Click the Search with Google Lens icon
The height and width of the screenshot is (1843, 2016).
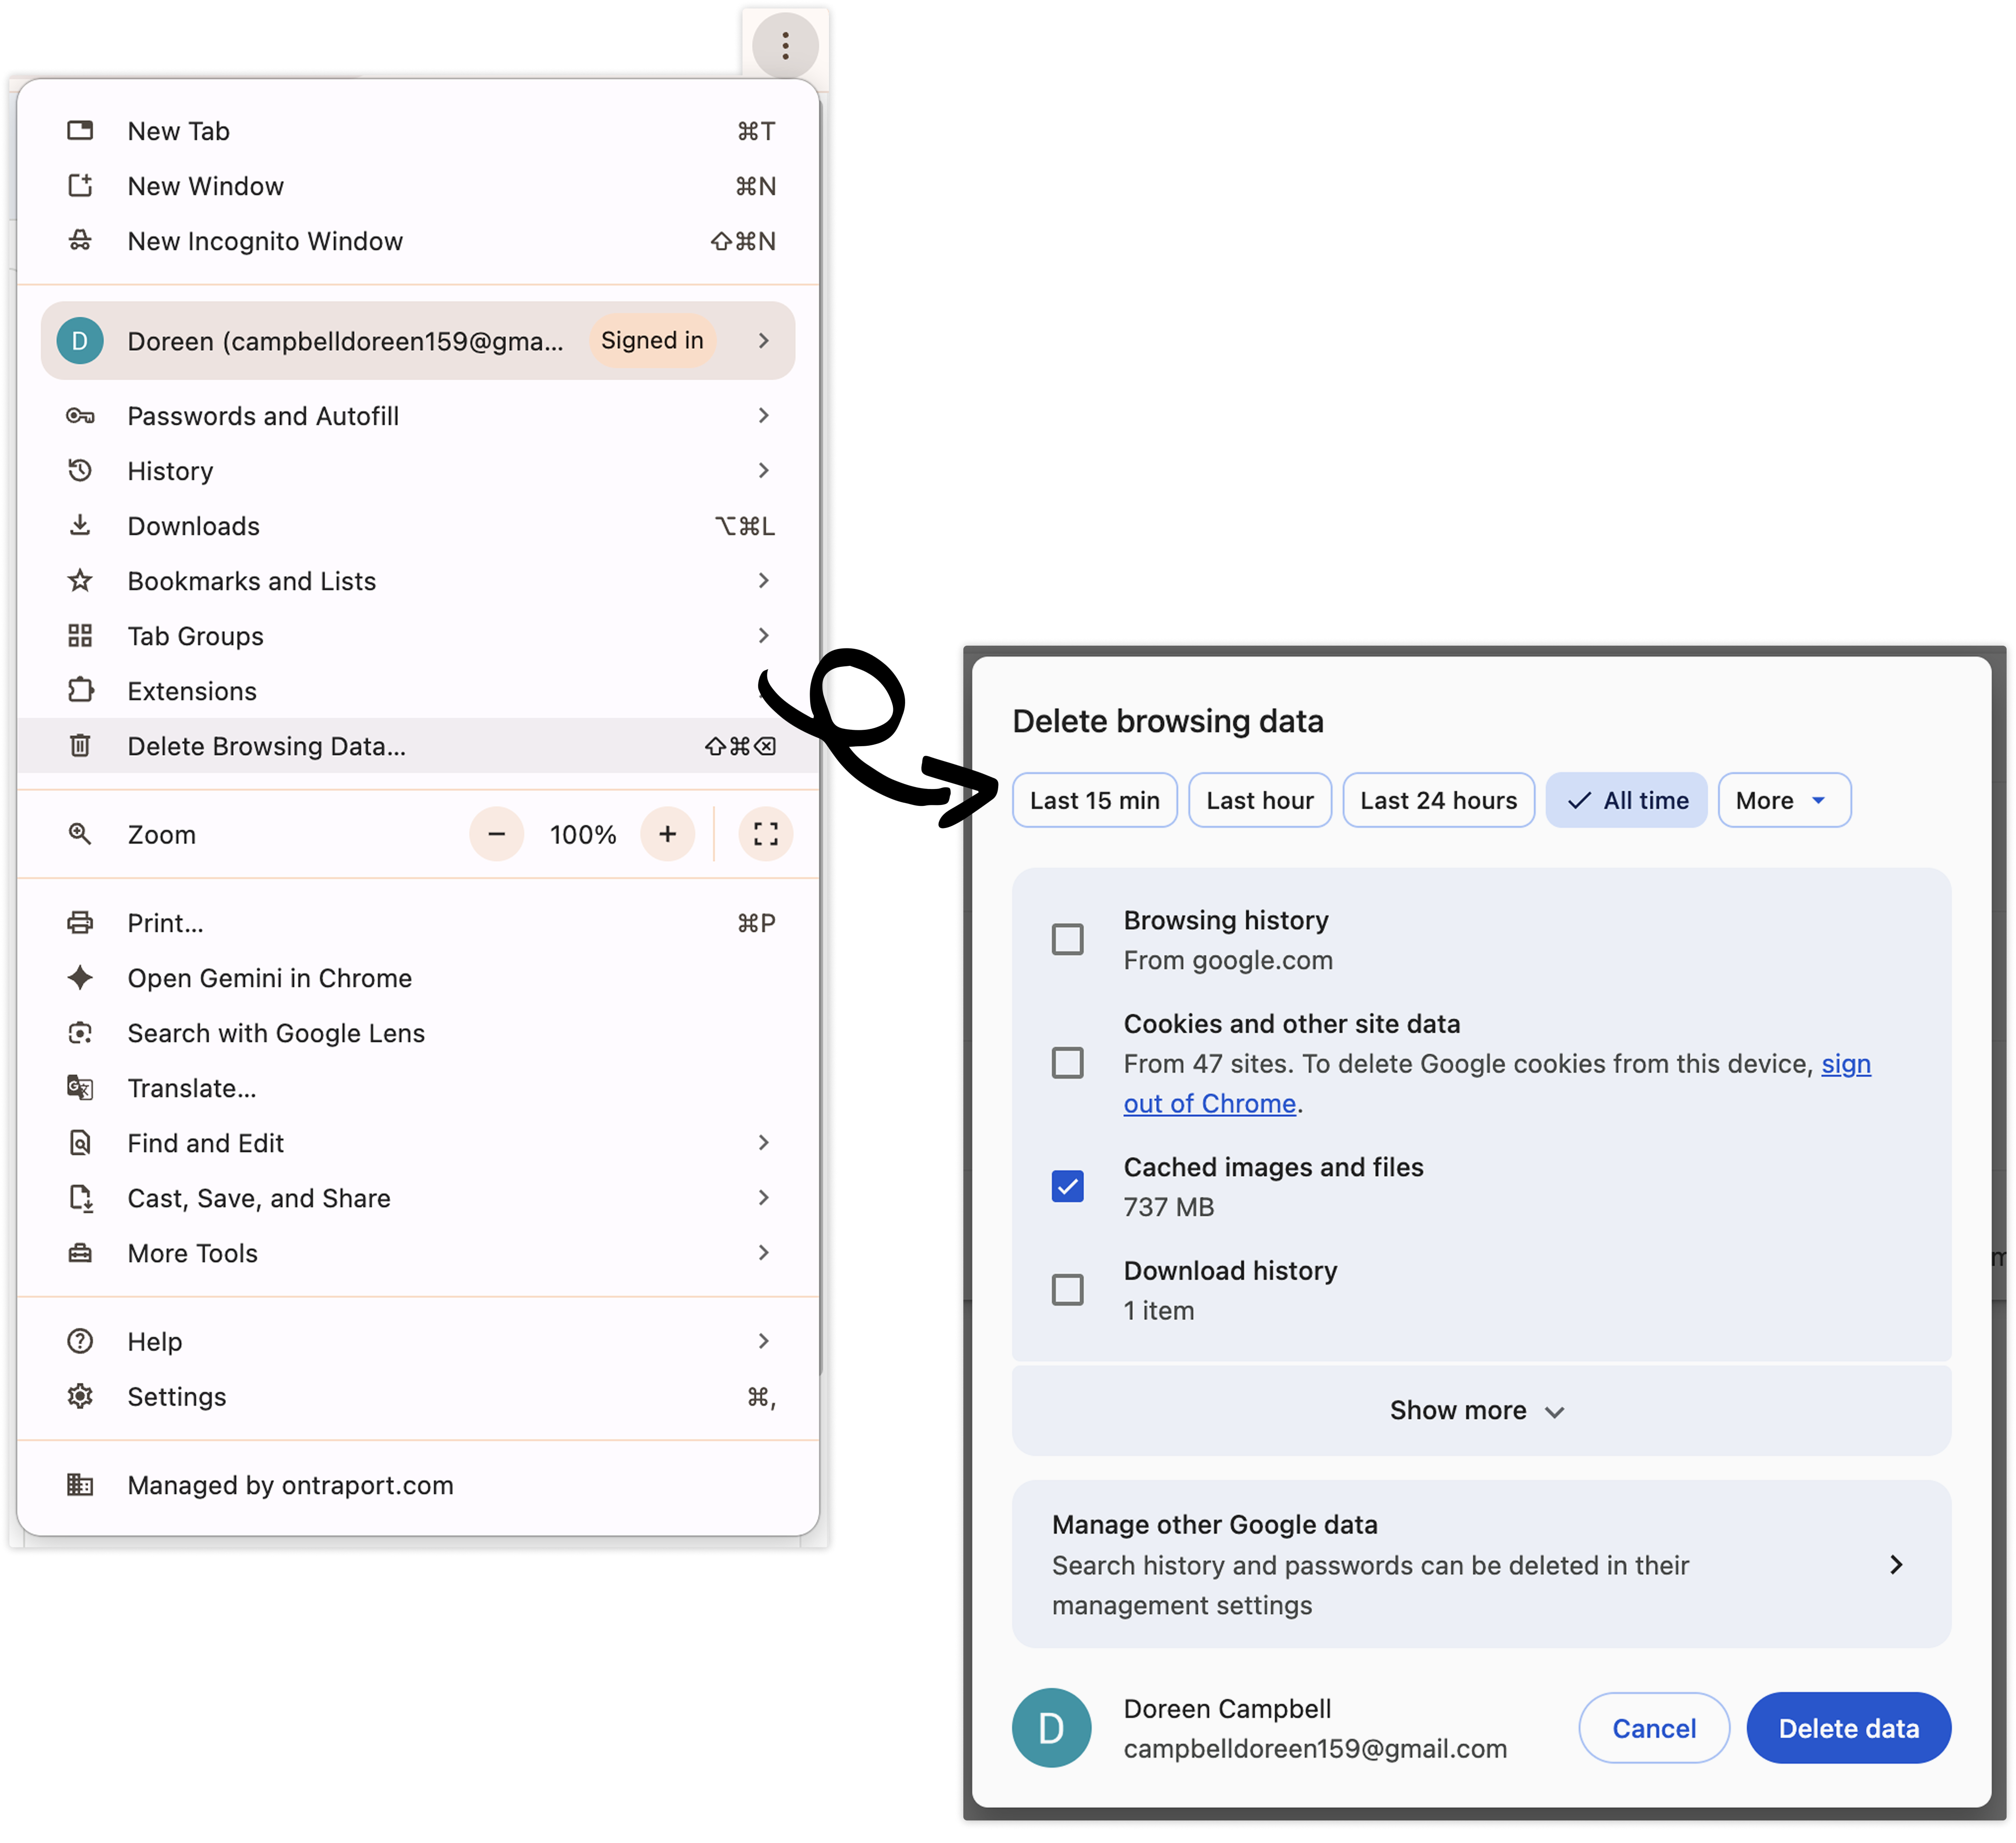80,1033
